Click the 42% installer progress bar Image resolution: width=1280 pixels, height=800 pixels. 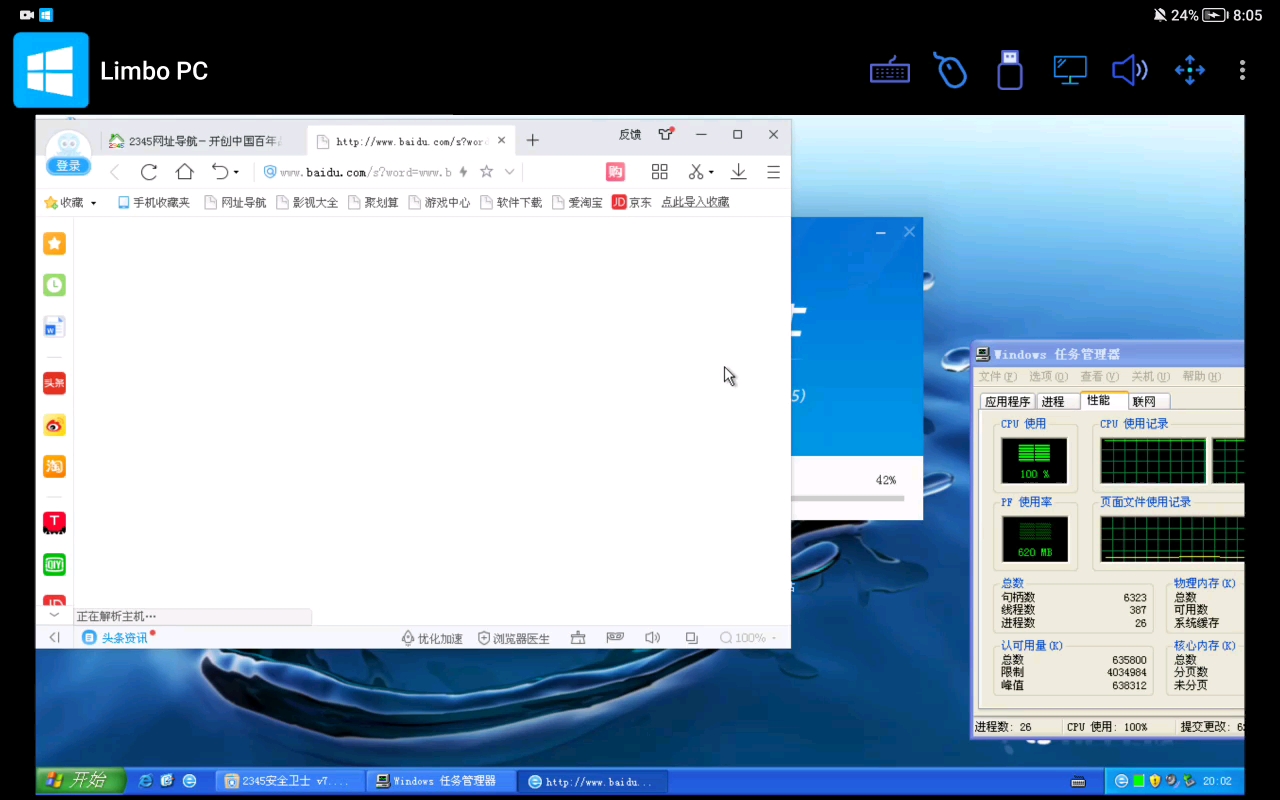pos(848,498)
